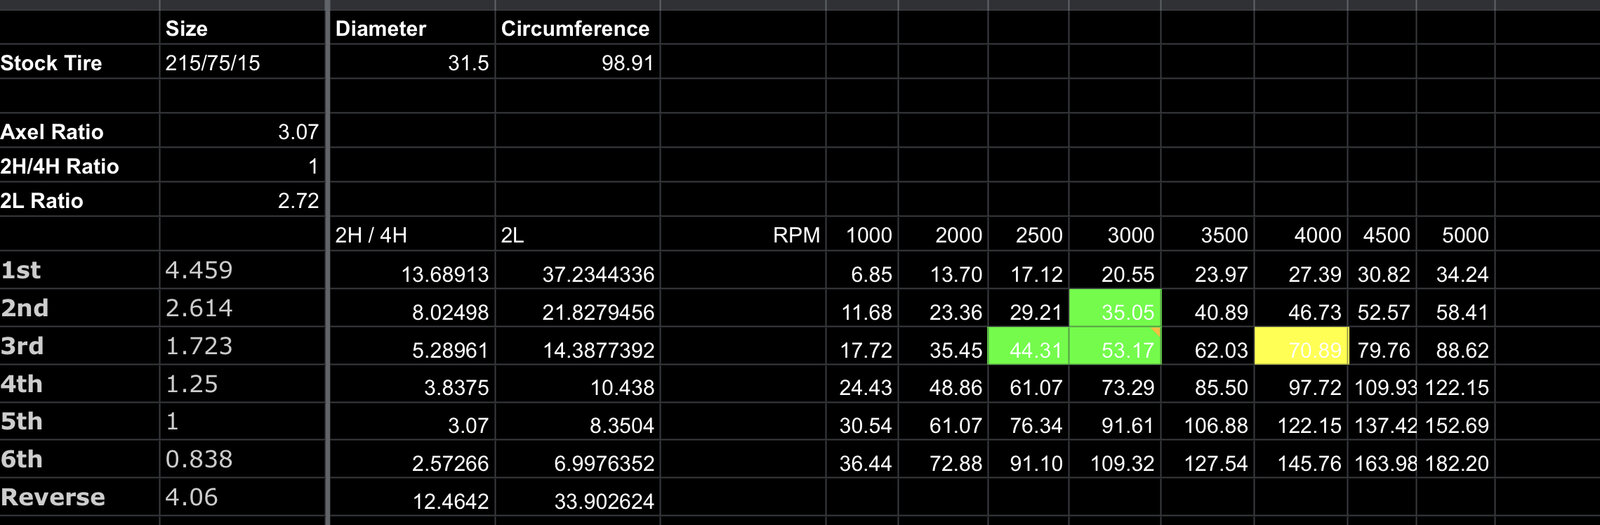Click the Diameter header cell
The image size is (1600, 525).
point(411,29)
